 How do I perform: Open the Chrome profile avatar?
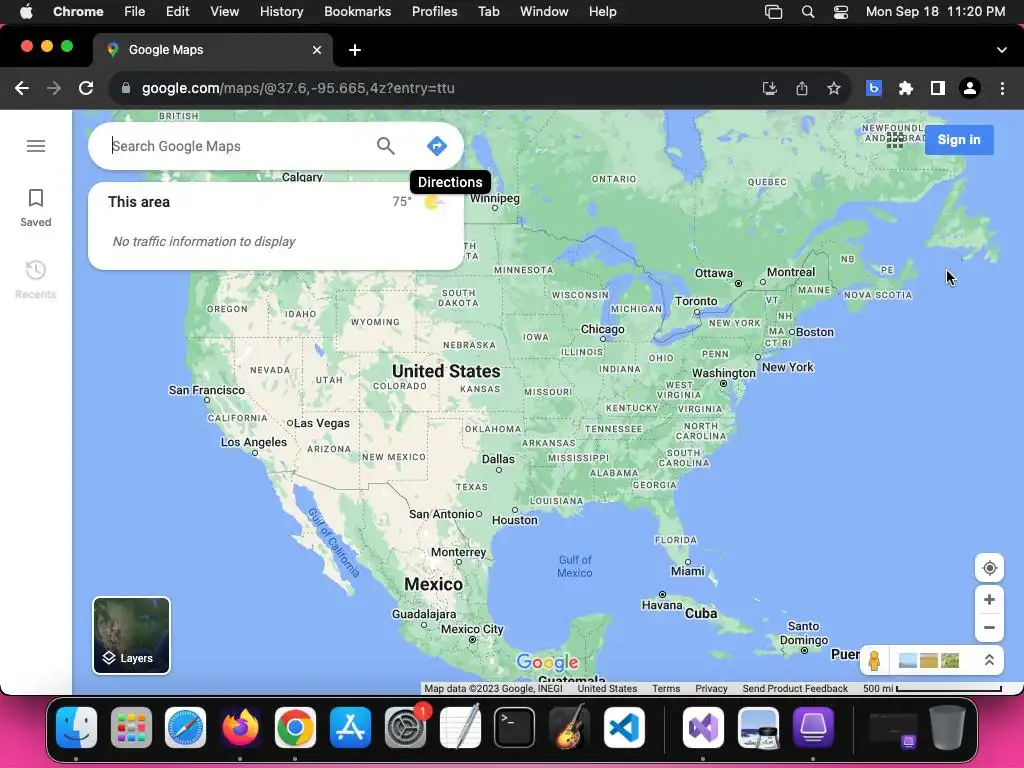pos(970,88)
